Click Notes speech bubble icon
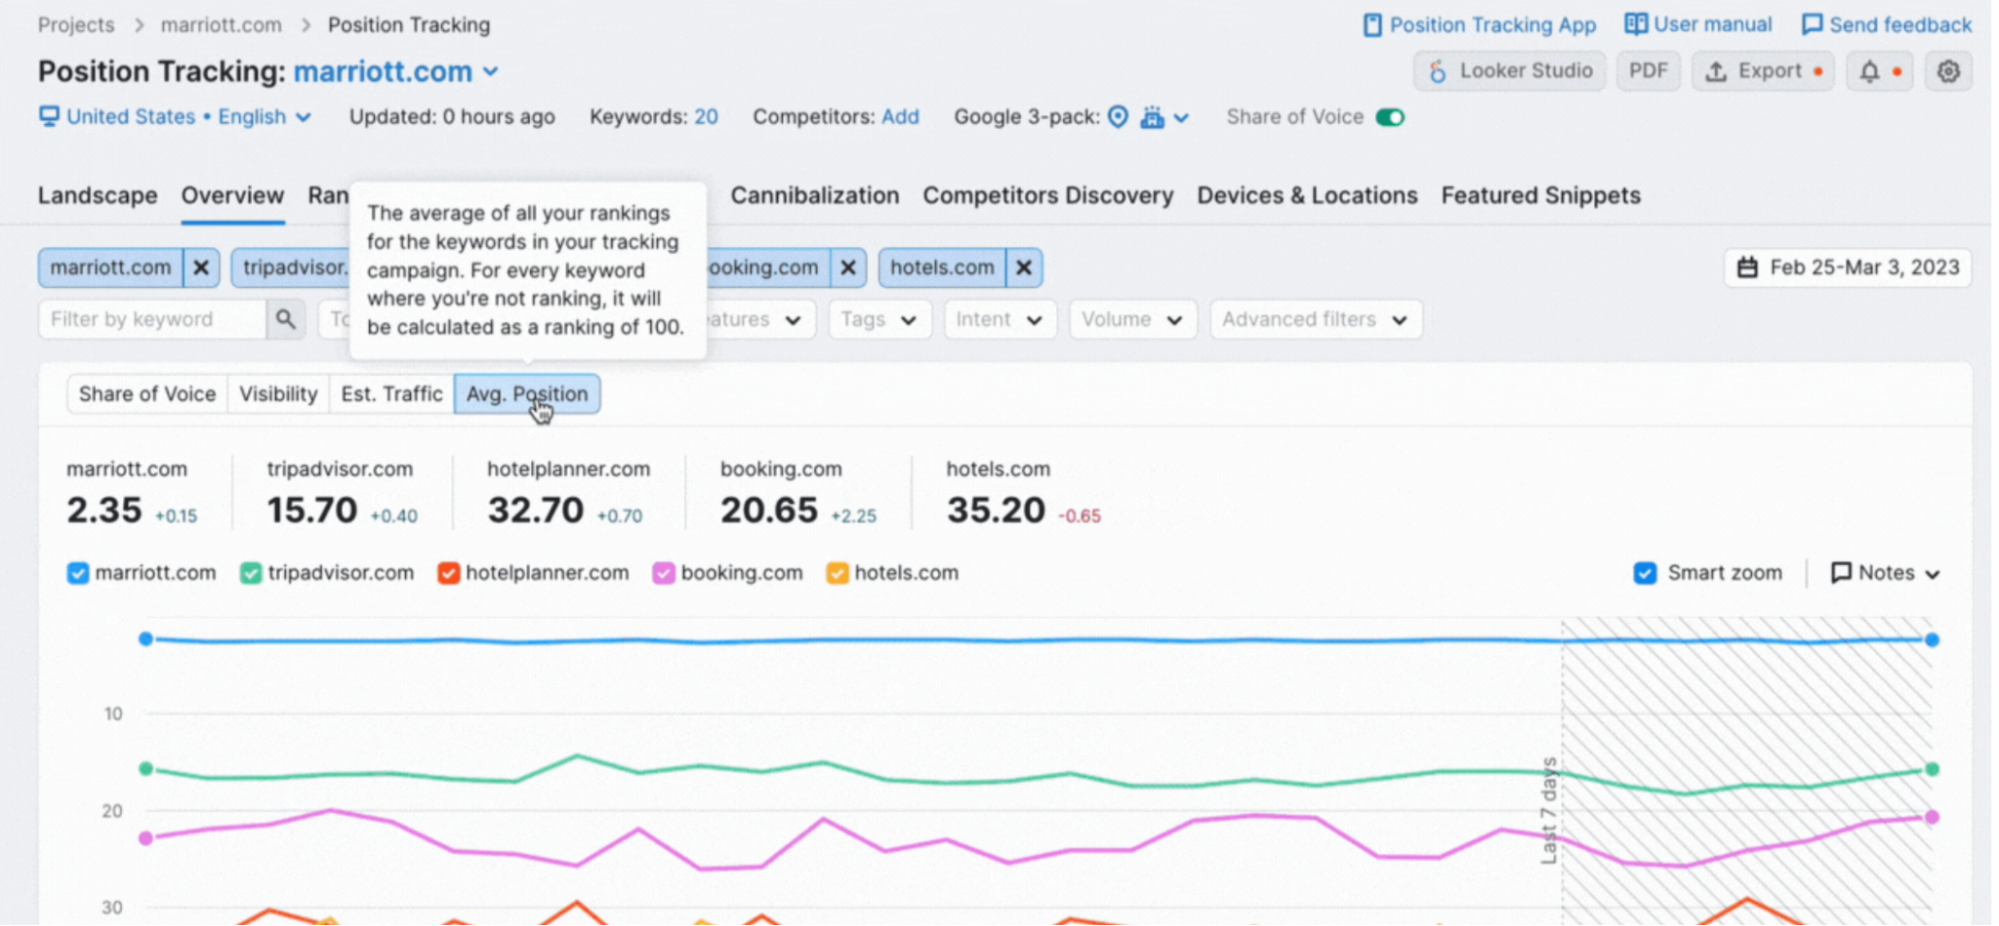1999x926 pixels. (1840, 573)
